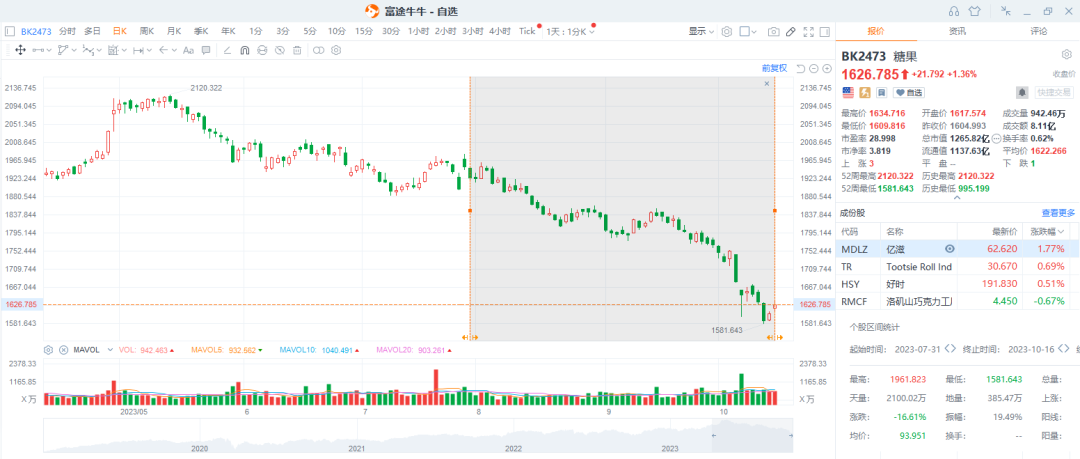Select the angle line drawing tool
The width and height of the screenshot is (1080, 459).
(227, 50)
